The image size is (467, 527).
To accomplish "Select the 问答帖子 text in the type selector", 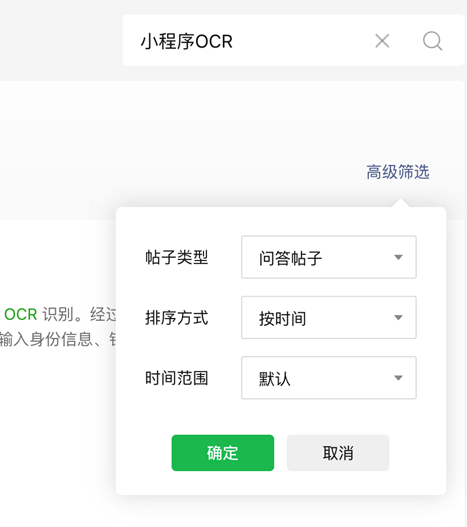I will [290, 258].
